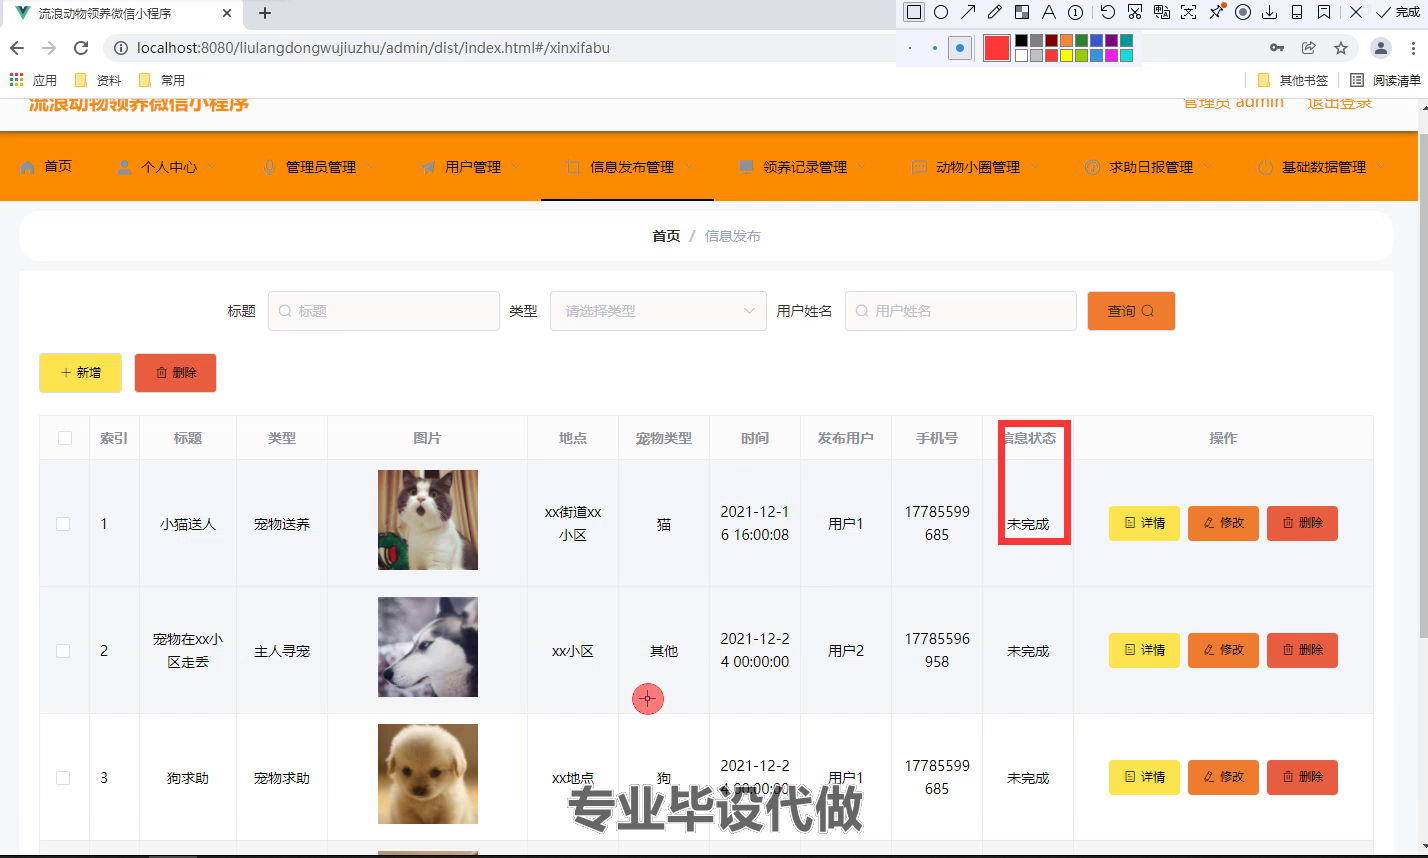Open the 常用 bookmarks folder
Screen dimensions: 1428x858
[161, 80]
